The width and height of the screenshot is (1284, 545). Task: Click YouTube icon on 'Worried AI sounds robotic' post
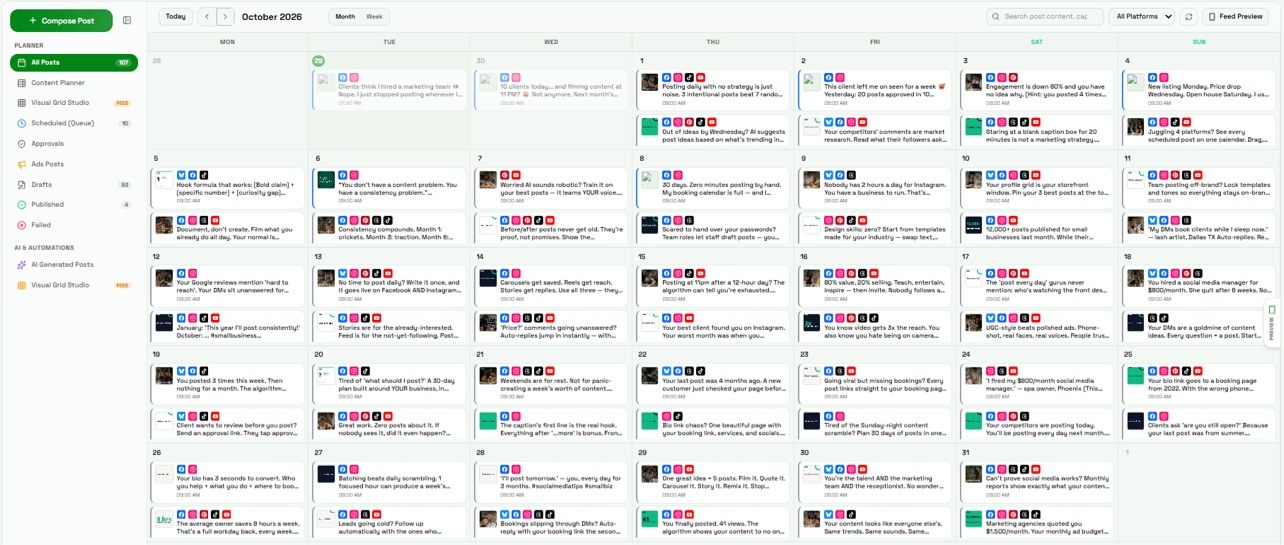coord(516,175)
